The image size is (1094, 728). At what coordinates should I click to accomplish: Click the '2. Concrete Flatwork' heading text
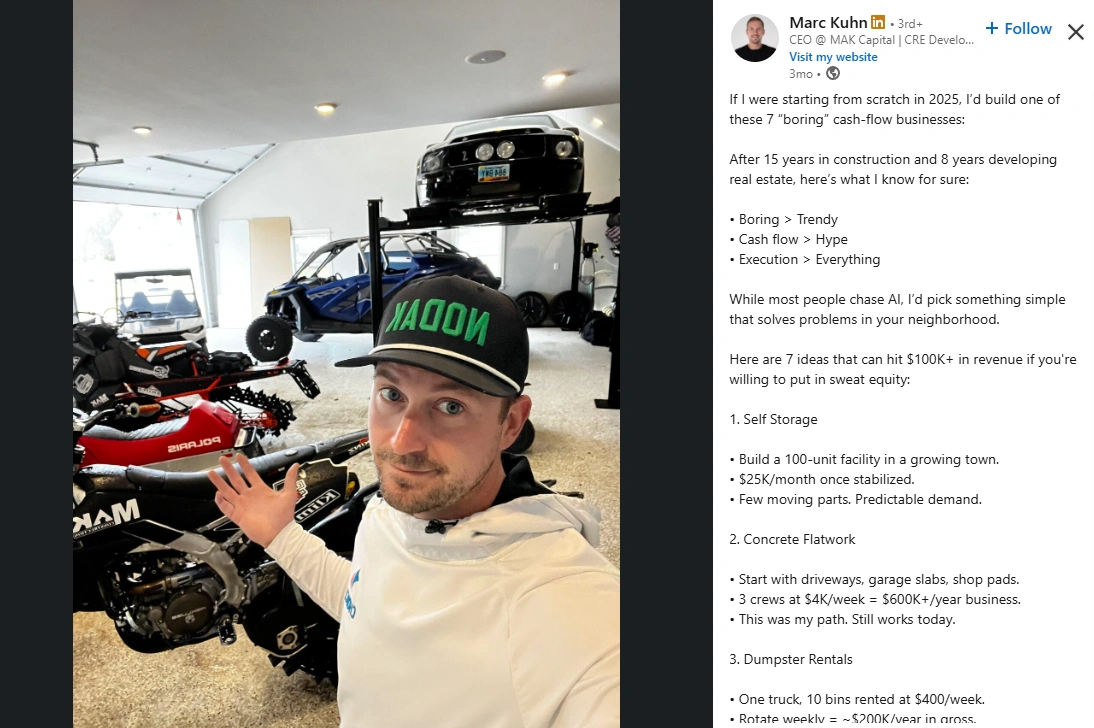[792, 540]
